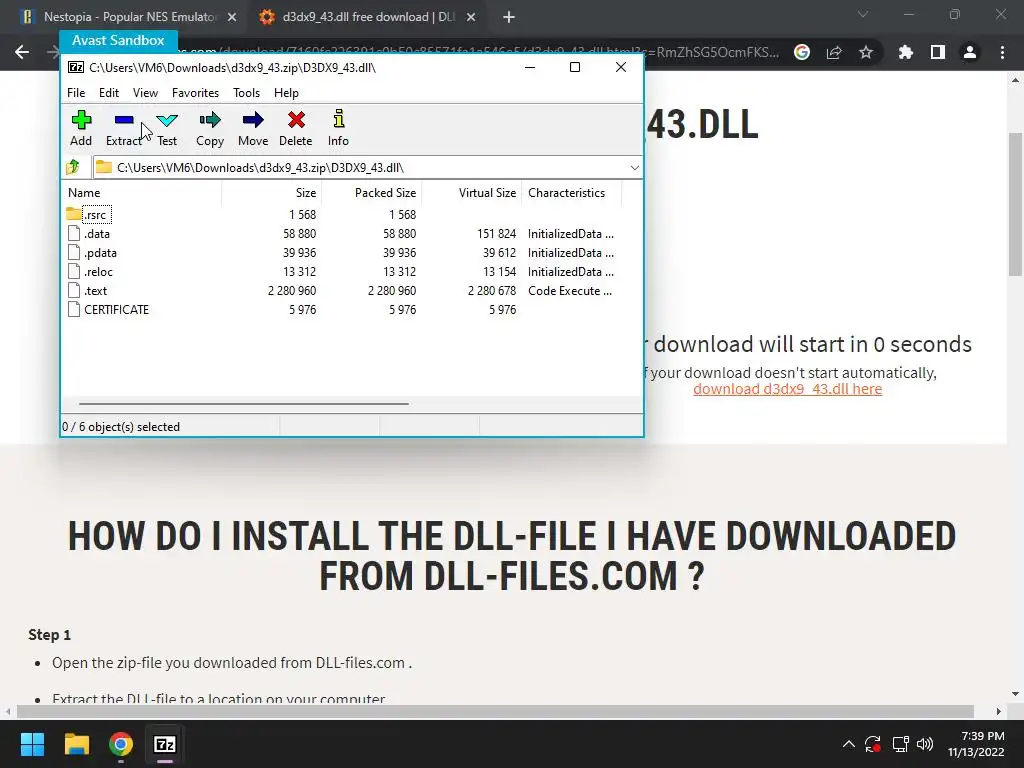The image size is (1024, 768).
Task: Click the '0 / 6 object(s) selected' status
Action: click(x=121, y=426)
